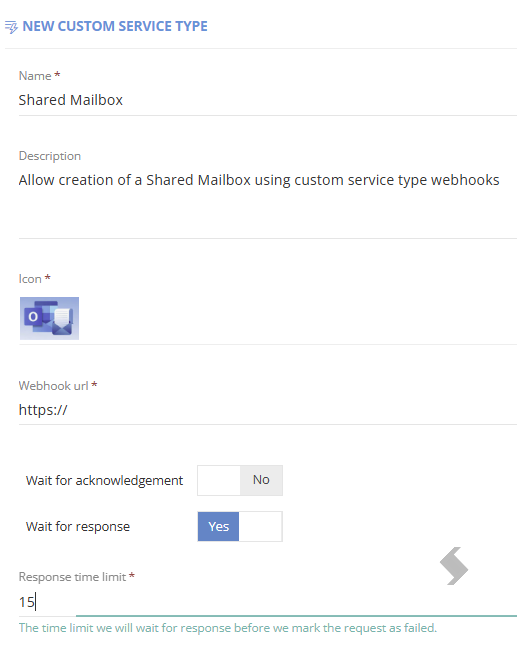517x645 pixels.
Task: Click the Response time limit field
Action: (x=268, y=602)
